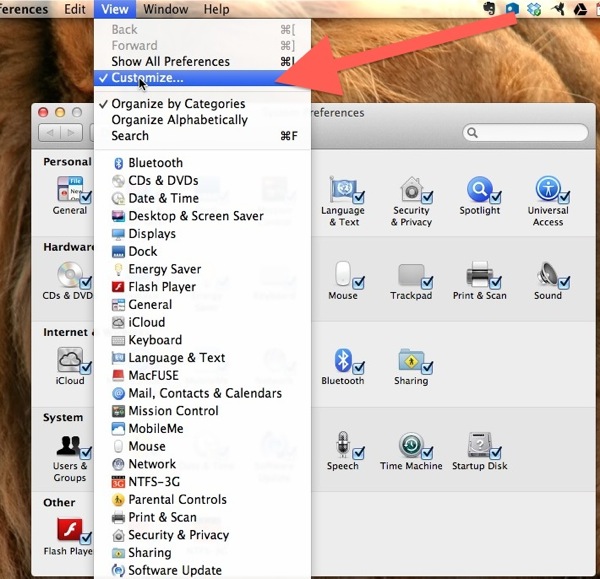Open the General preference pane icon

(x=70, y=189)
